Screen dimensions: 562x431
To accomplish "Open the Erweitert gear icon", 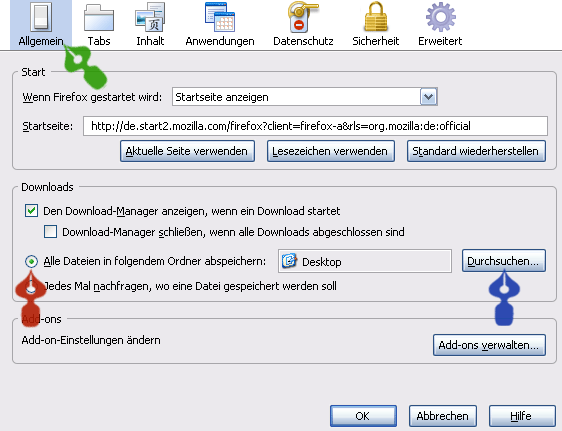I will coord(440,17).
